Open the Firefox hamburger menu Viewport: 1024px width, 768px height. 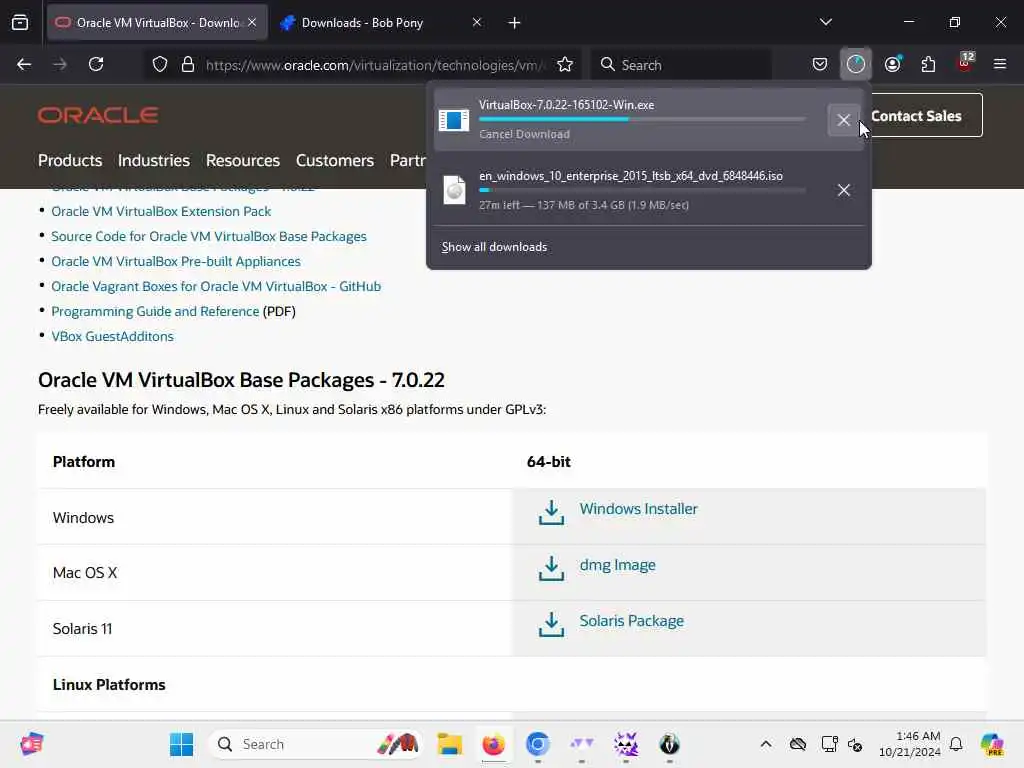coord(1000,64)
